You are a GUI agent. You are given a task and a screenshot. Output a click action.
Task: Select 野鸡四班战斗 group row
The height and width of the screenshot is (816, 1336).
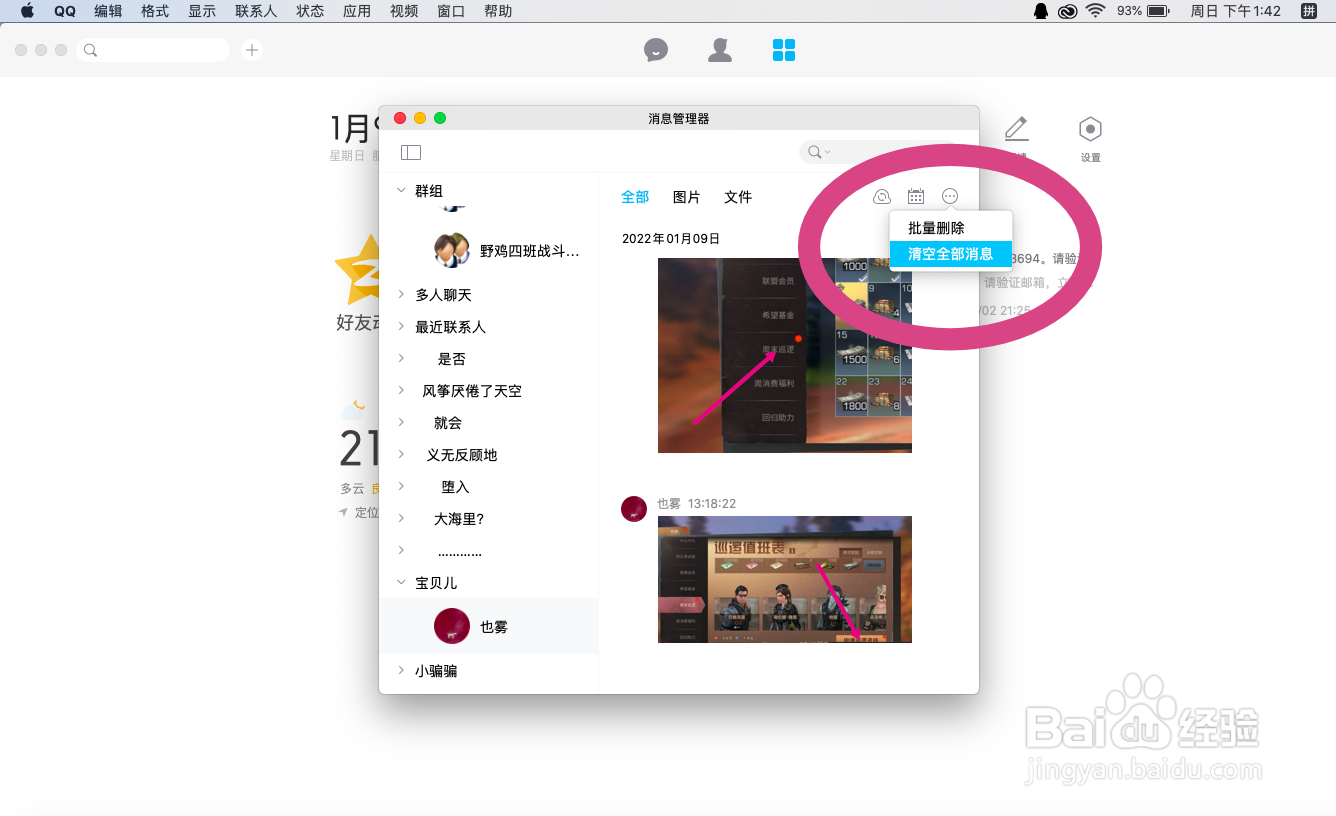click(488, 251)
